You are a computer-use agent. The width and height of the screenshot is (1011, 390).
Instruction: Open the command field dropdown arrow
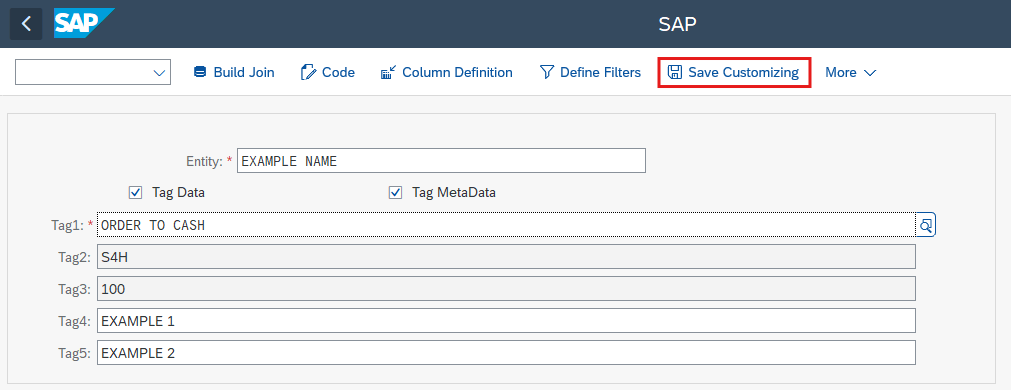click(160, 73)
